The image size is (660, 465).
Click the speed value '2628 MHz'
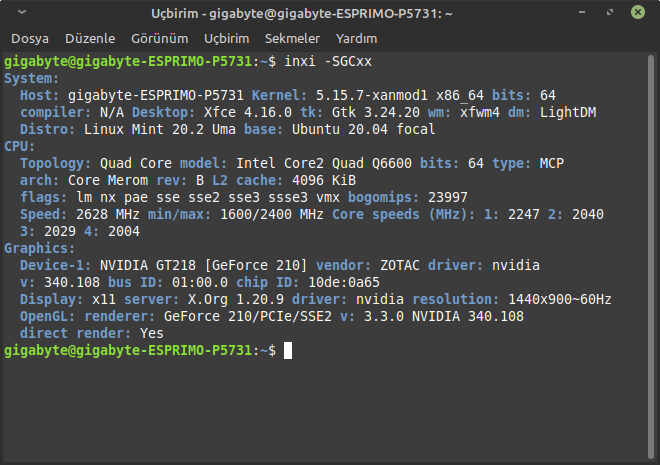(108, 214)
